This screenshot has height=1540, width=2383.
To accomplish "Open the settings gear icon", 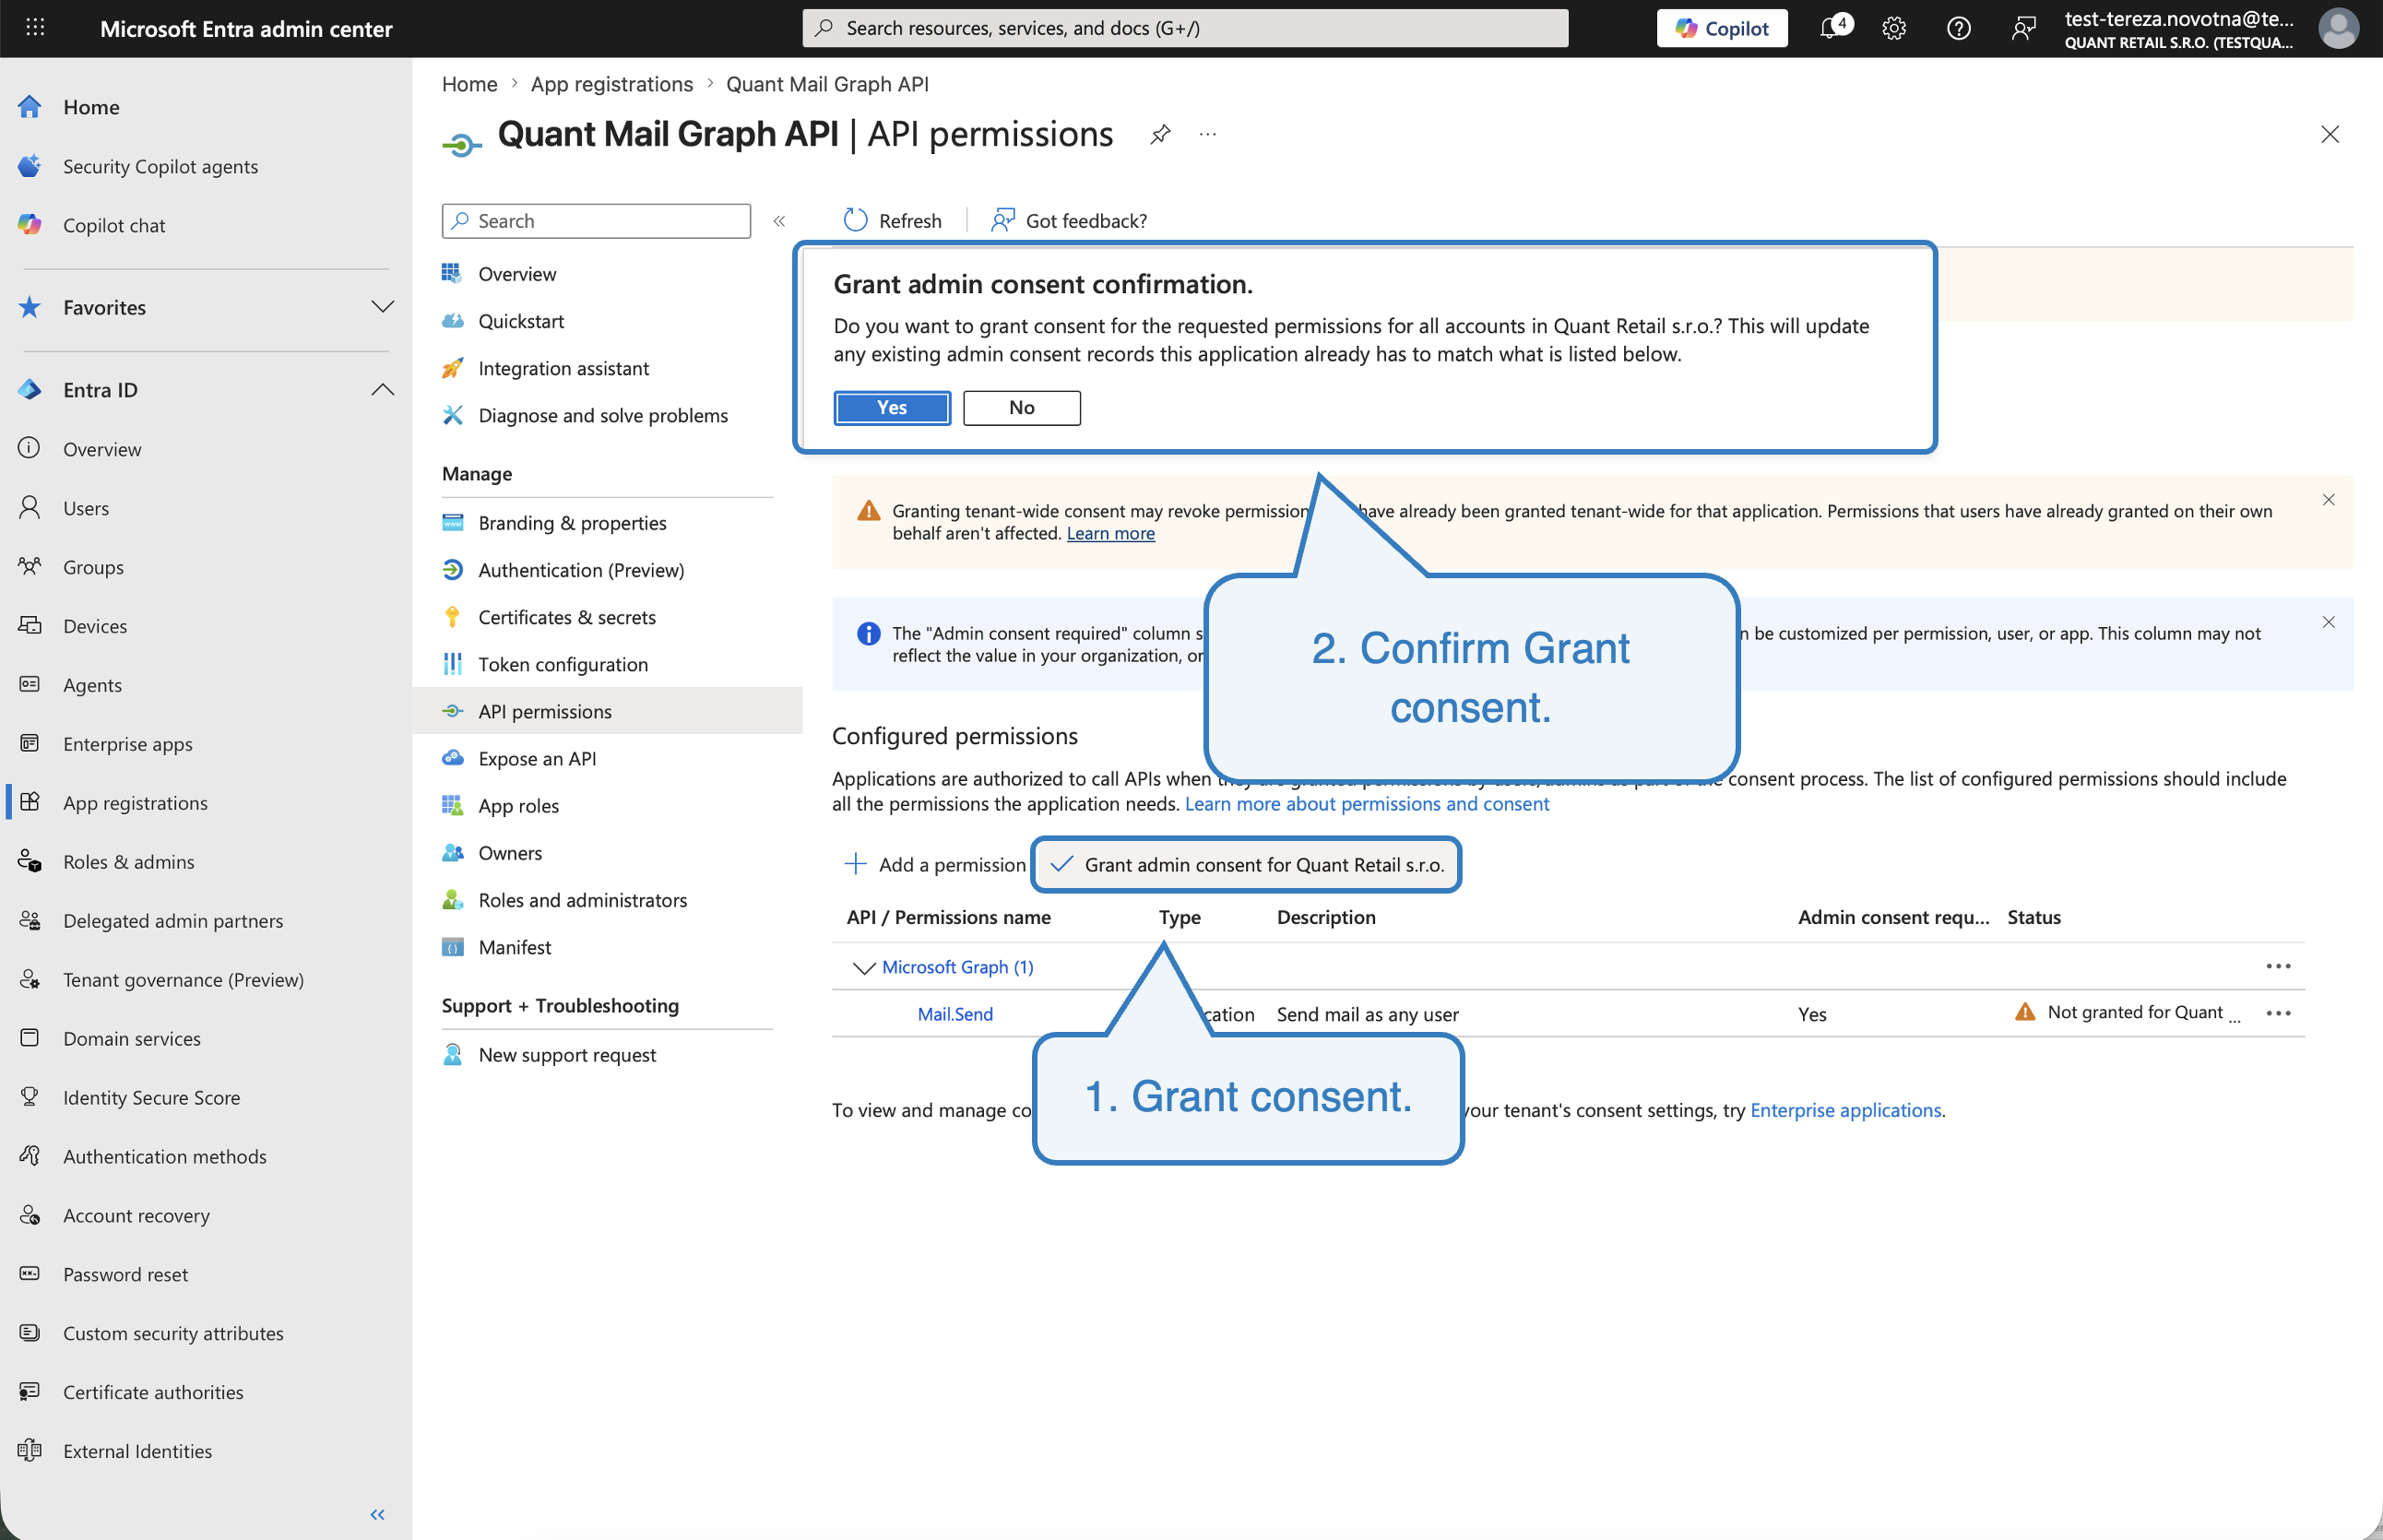I will 1894,28.
